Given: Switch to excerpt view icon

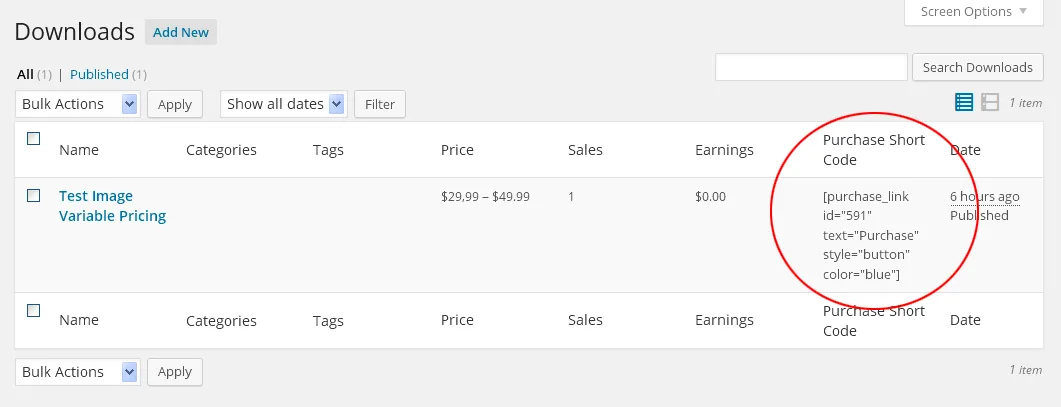Looking at the screenshot, I should click(x=990, y=102).
